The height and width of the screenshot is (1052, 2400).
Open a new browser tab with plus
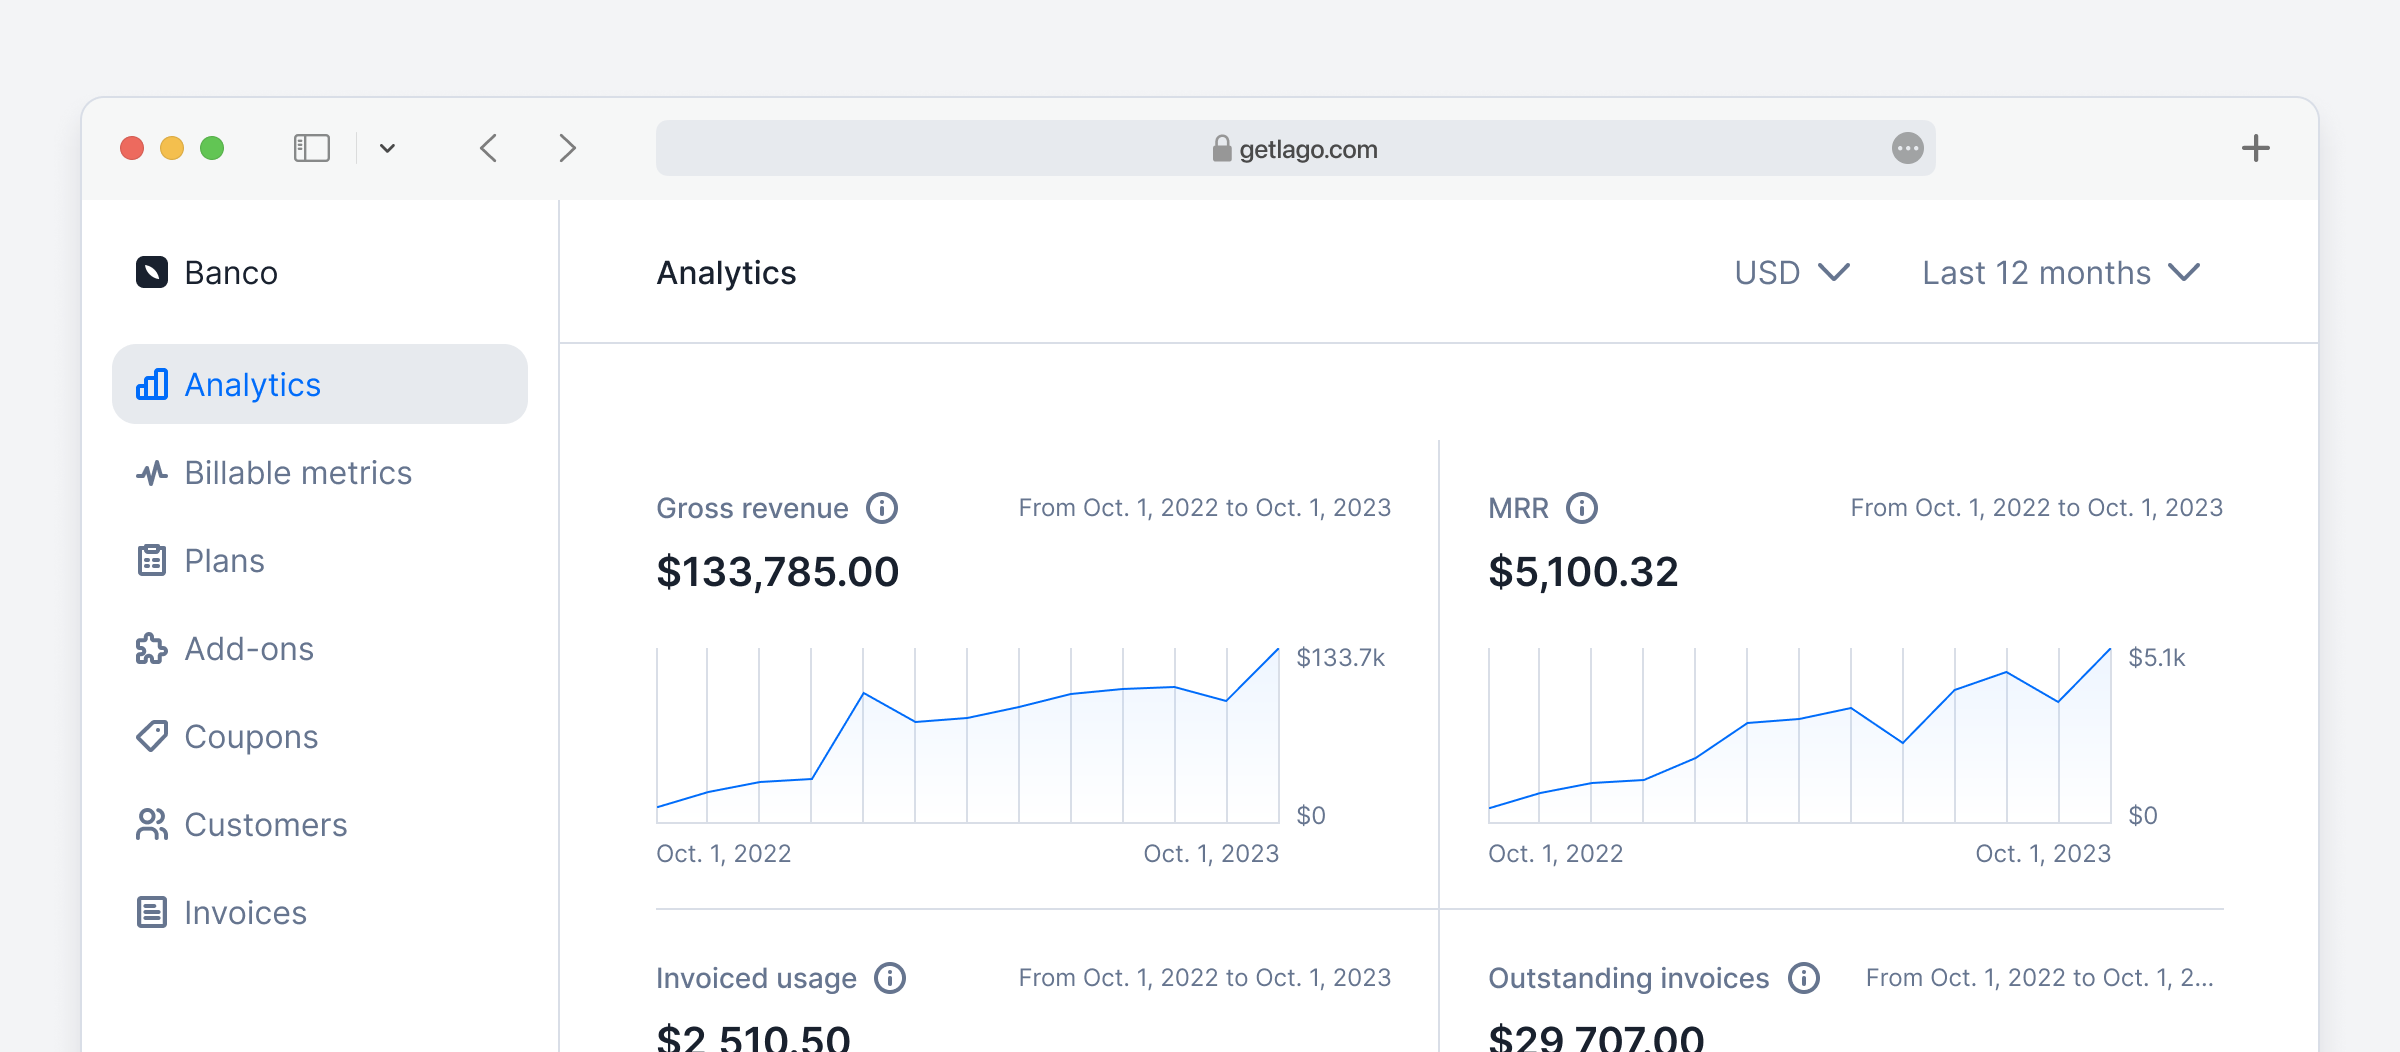pos(2255,149)
